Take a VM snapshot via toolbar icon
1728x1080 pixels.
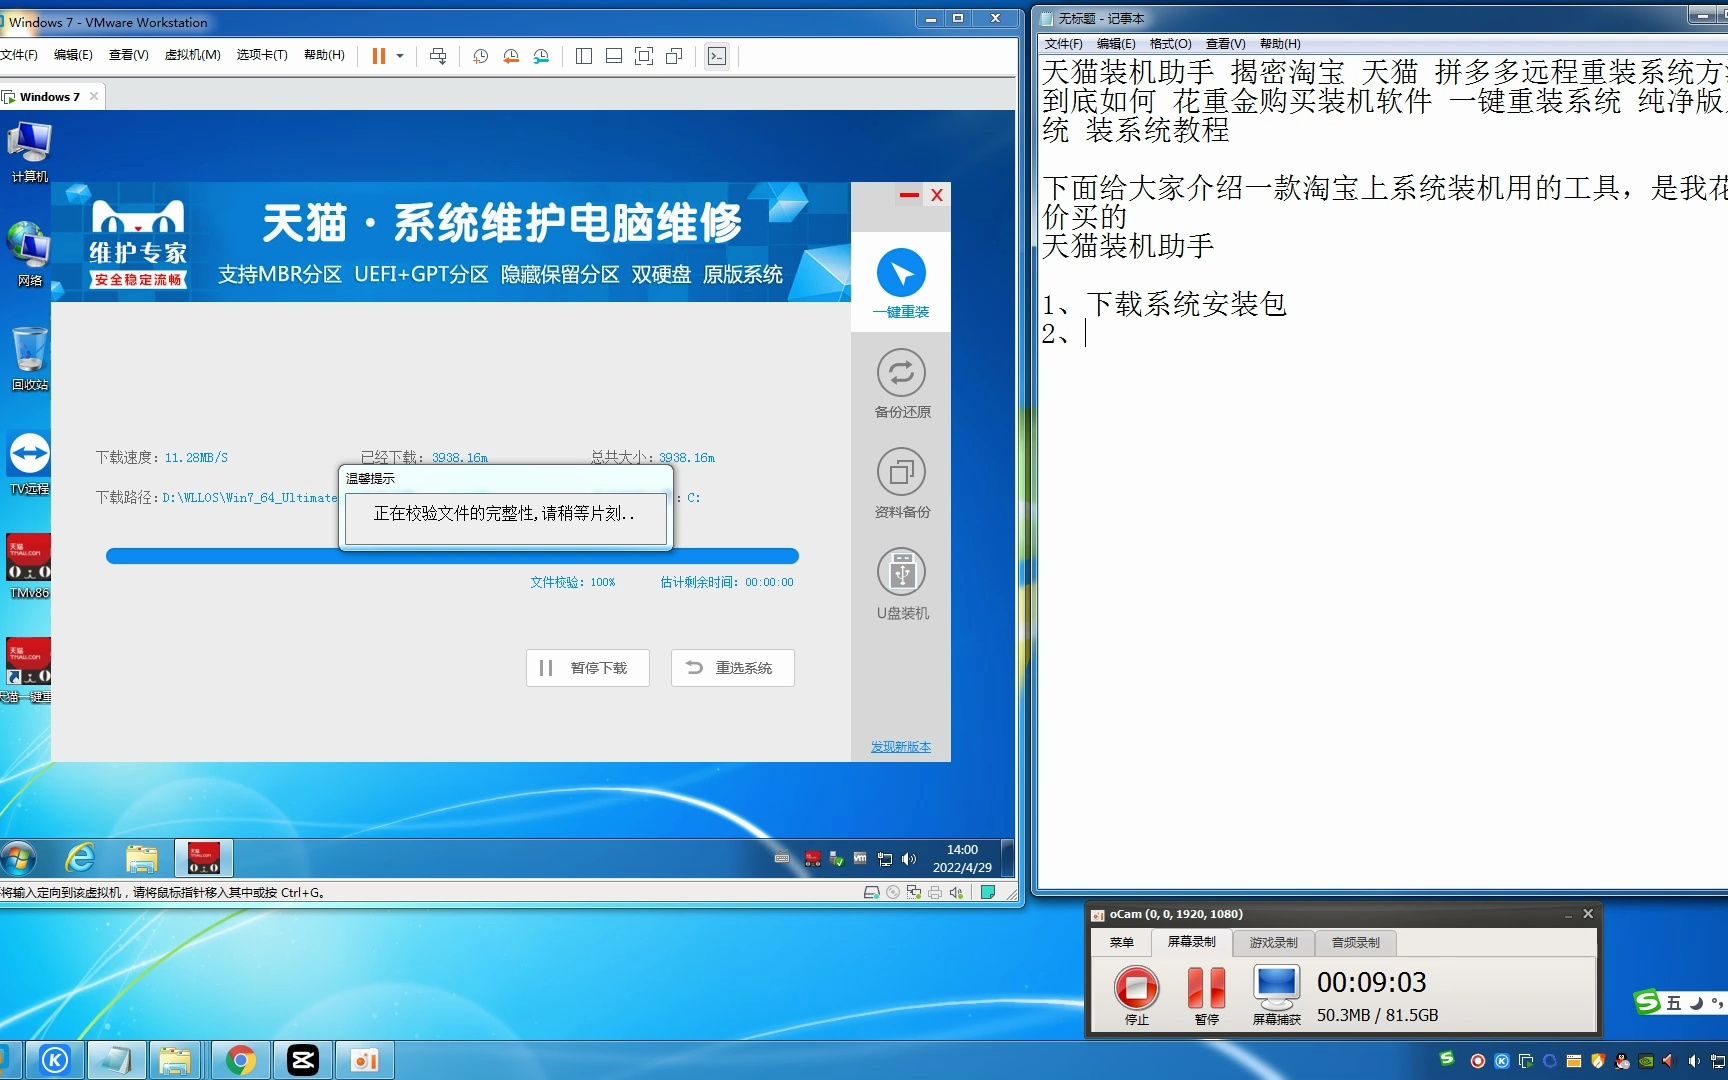click(x=481, y=56)
